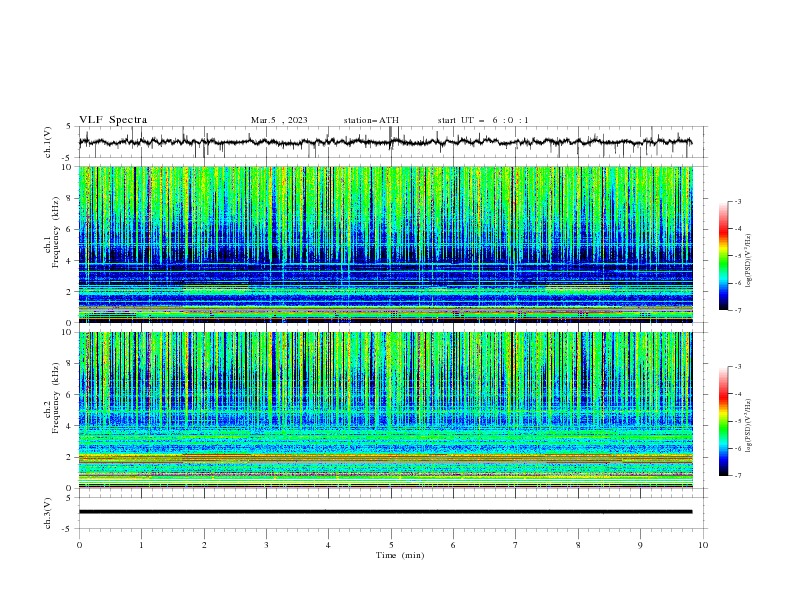Click the 'ch.1(V)' axis label
This screenshot has height=612, width=792.
point(48,142)
